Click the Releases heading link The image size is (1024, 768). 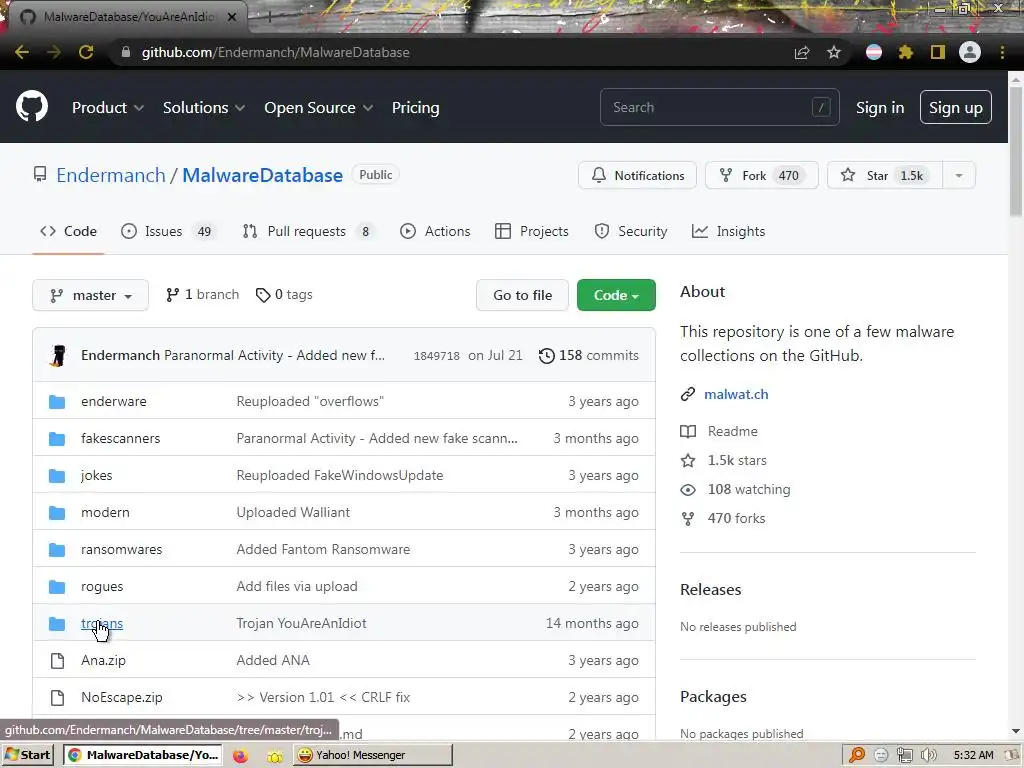tap(711, 590)
